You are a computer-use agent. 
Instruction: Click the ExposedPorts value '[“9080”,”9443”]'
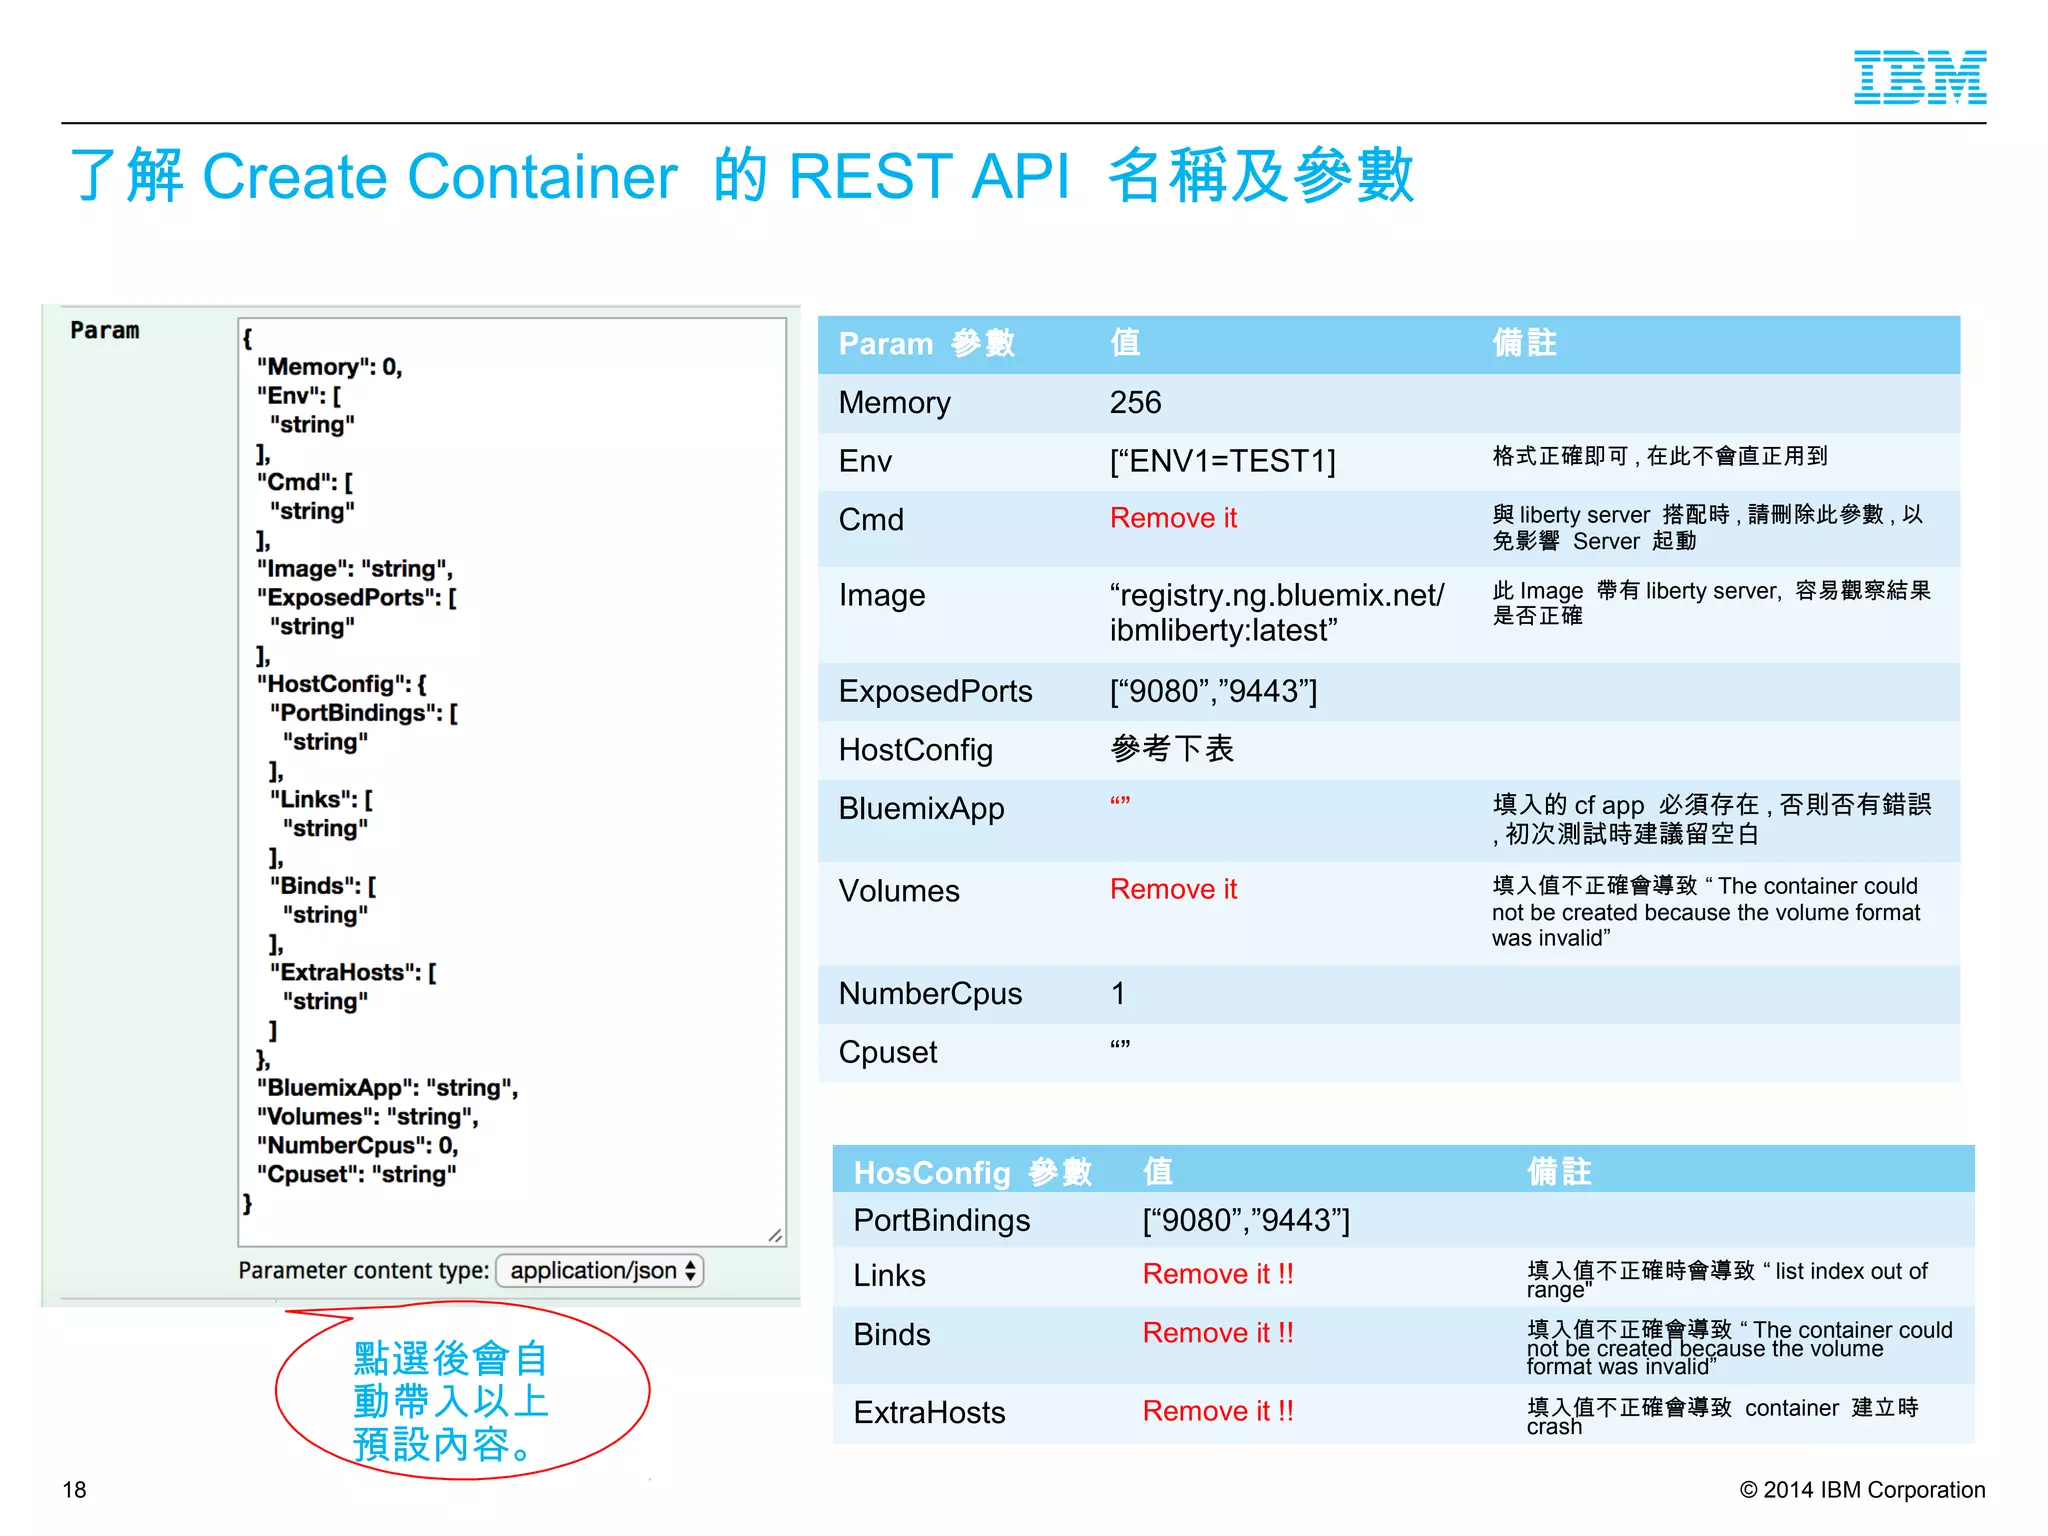tap(1213, 691)
